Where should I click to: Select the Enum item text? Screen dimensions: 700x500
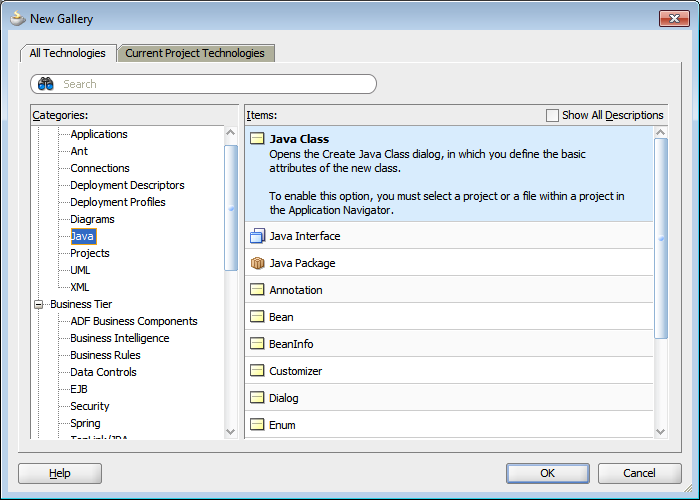point(282,425)
